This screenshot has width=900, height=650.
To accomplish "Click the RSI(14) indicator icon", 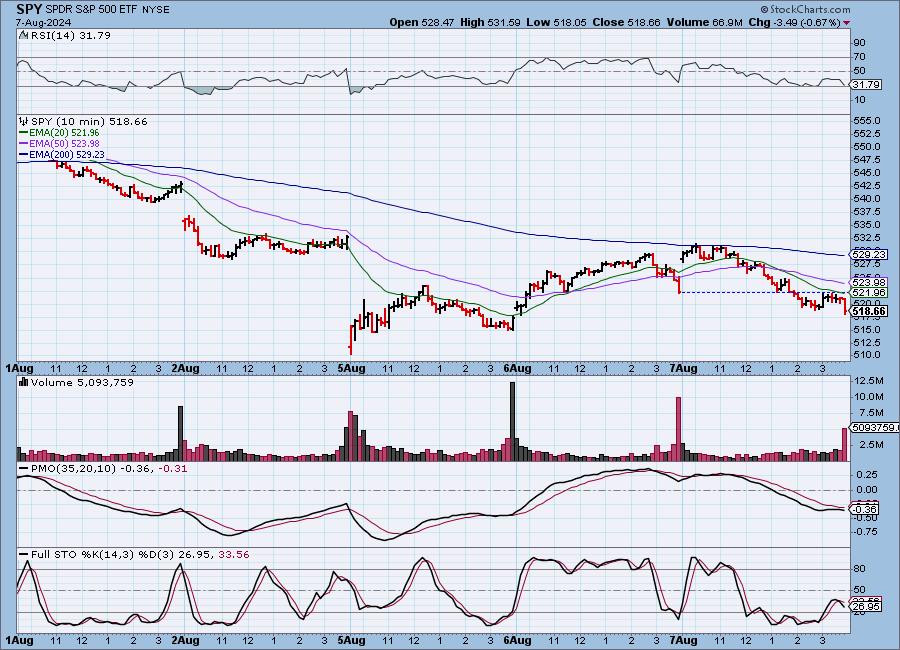I will 23,35.
